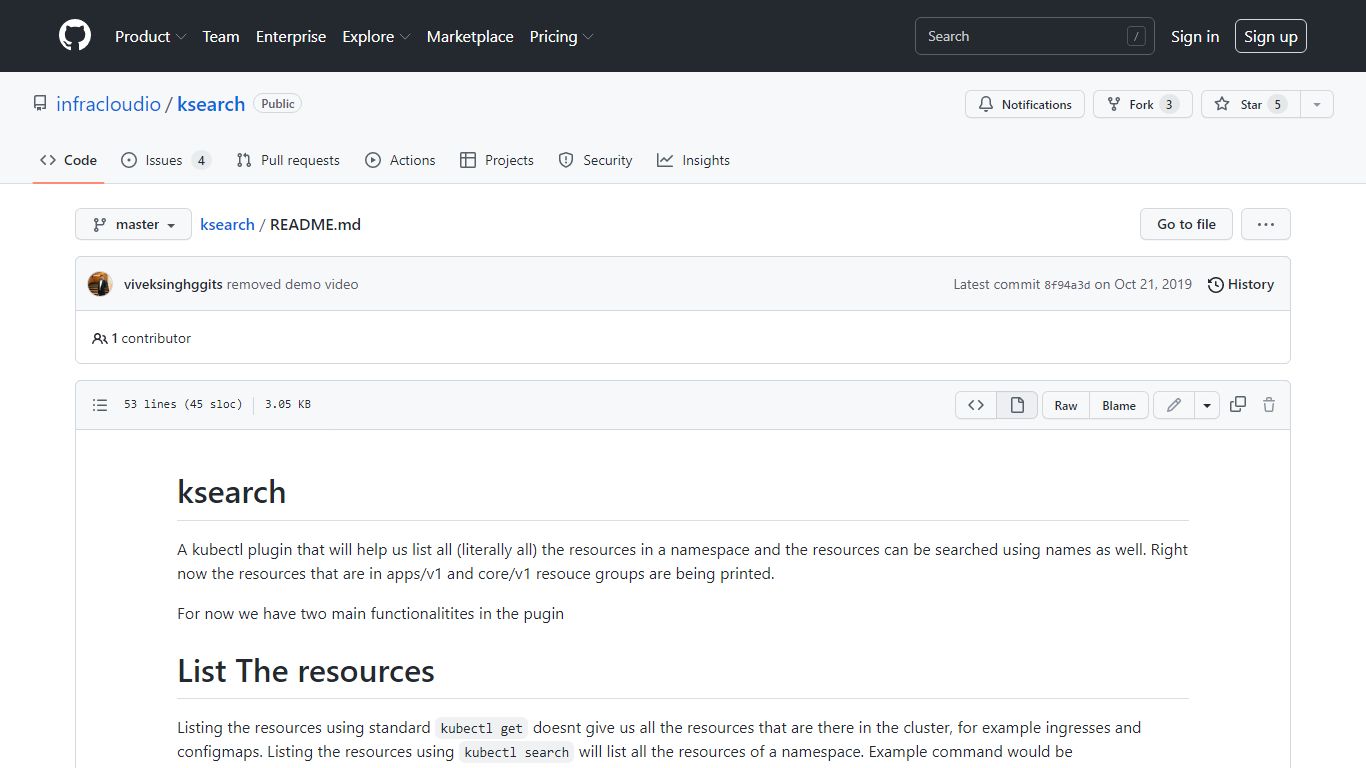Image resolution: width=1366 pixels, height=768 pixels.
Task: Open viveksinghggits author profile link
Action: click(173, 284)
